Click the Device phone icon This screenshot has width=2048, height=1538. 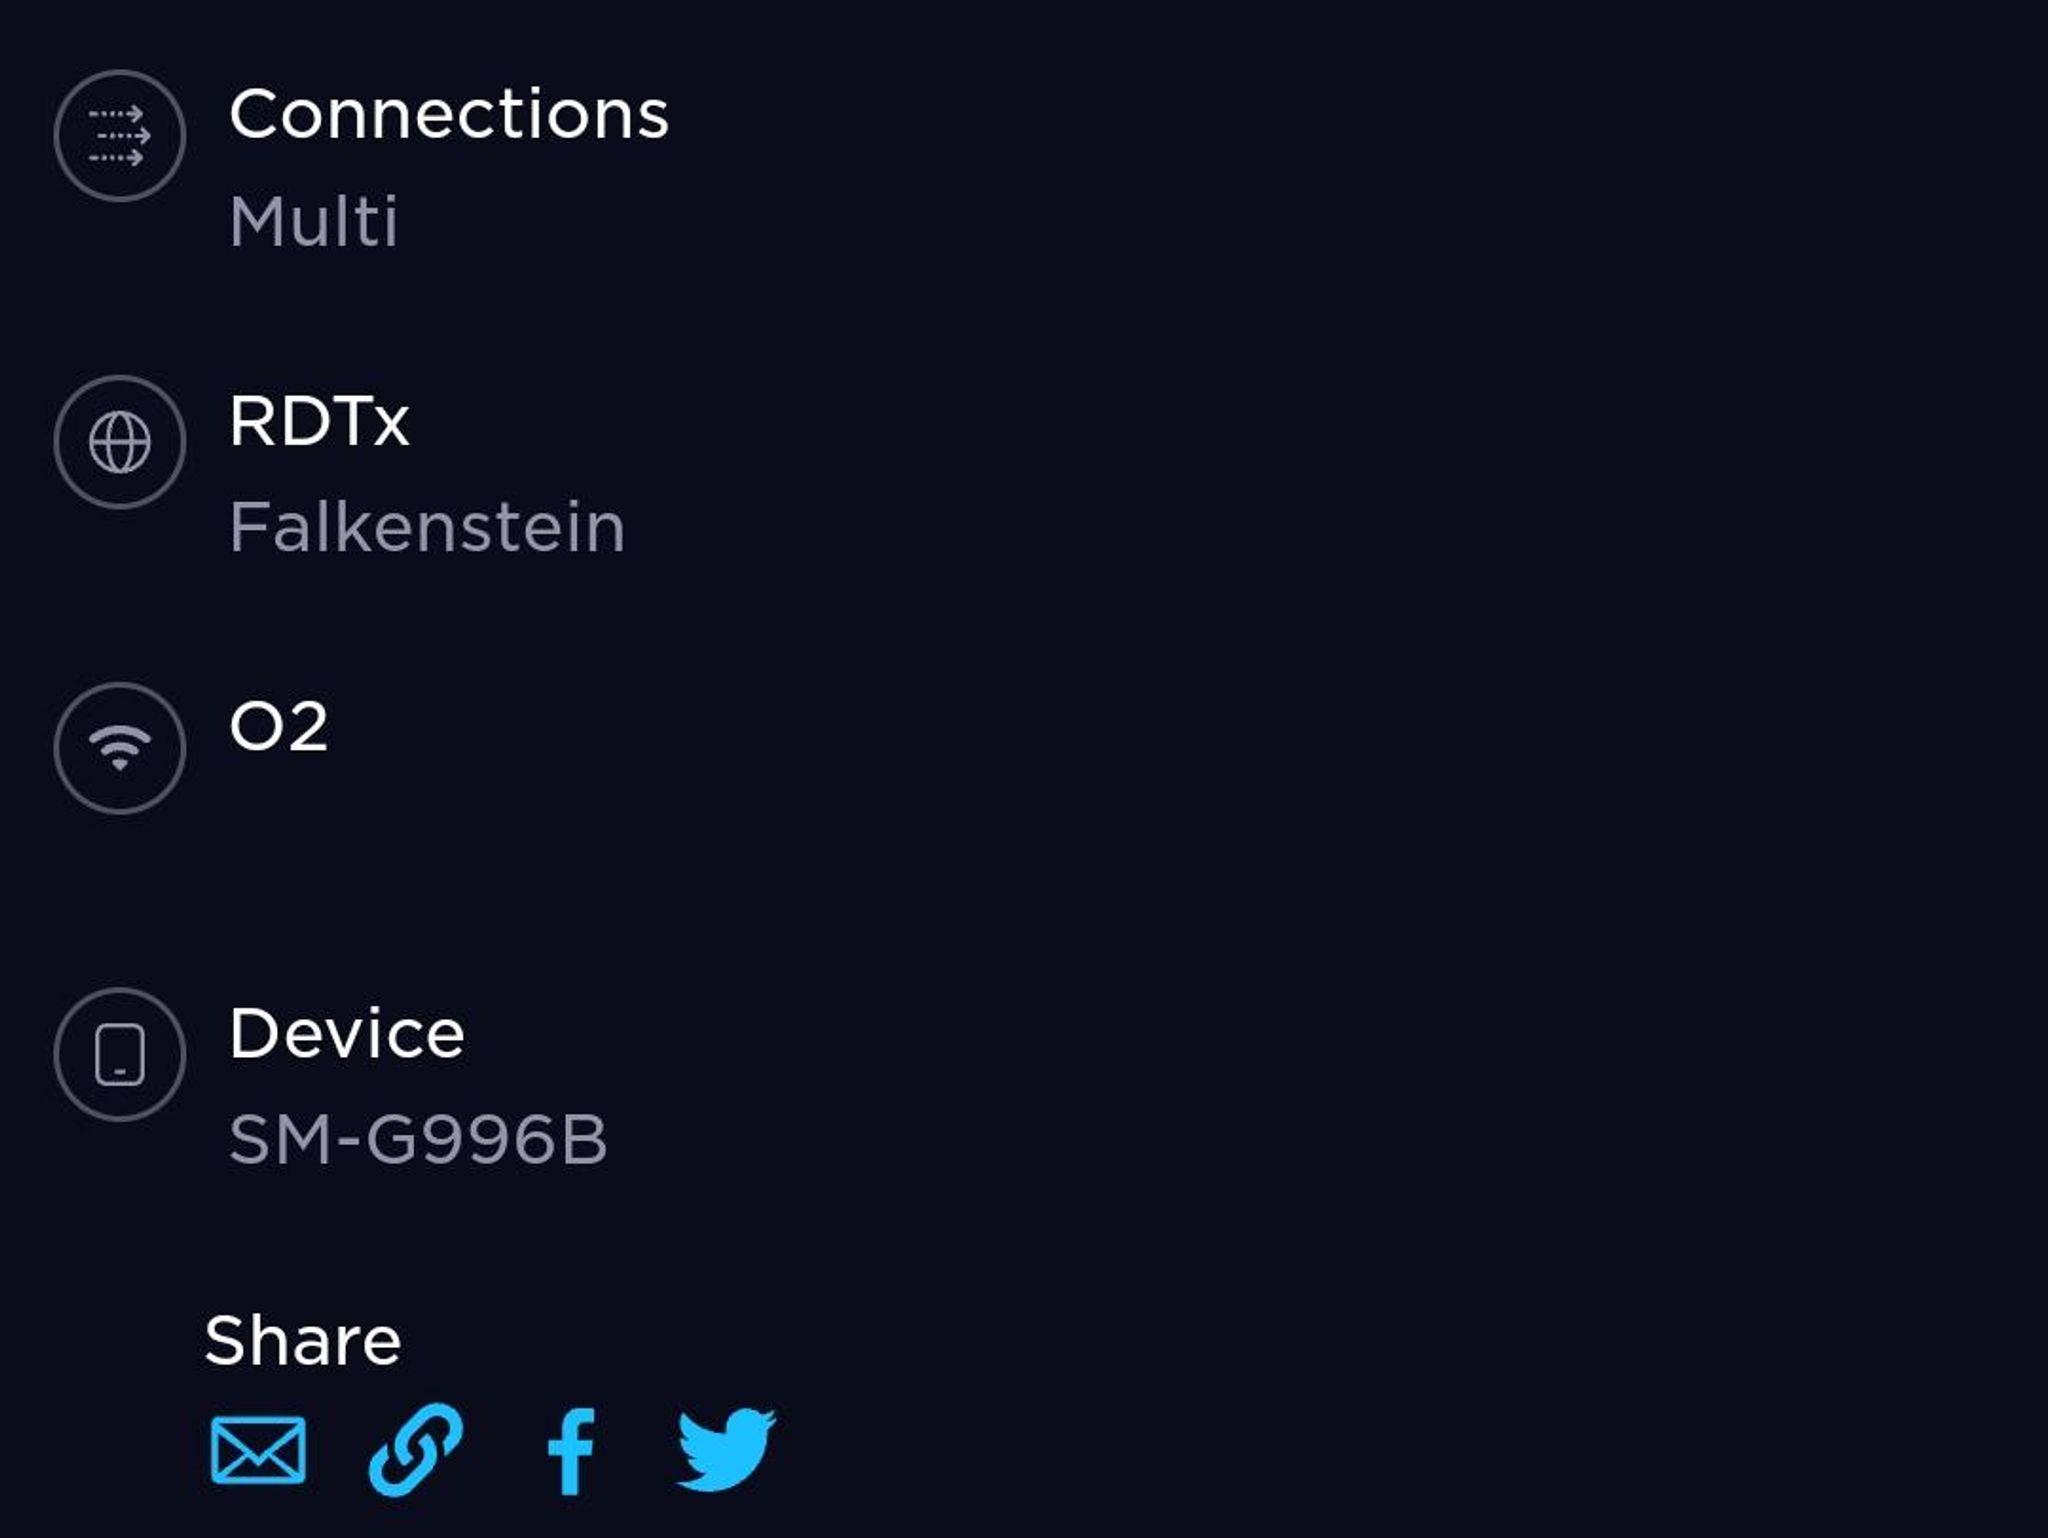click(119, 1054)
